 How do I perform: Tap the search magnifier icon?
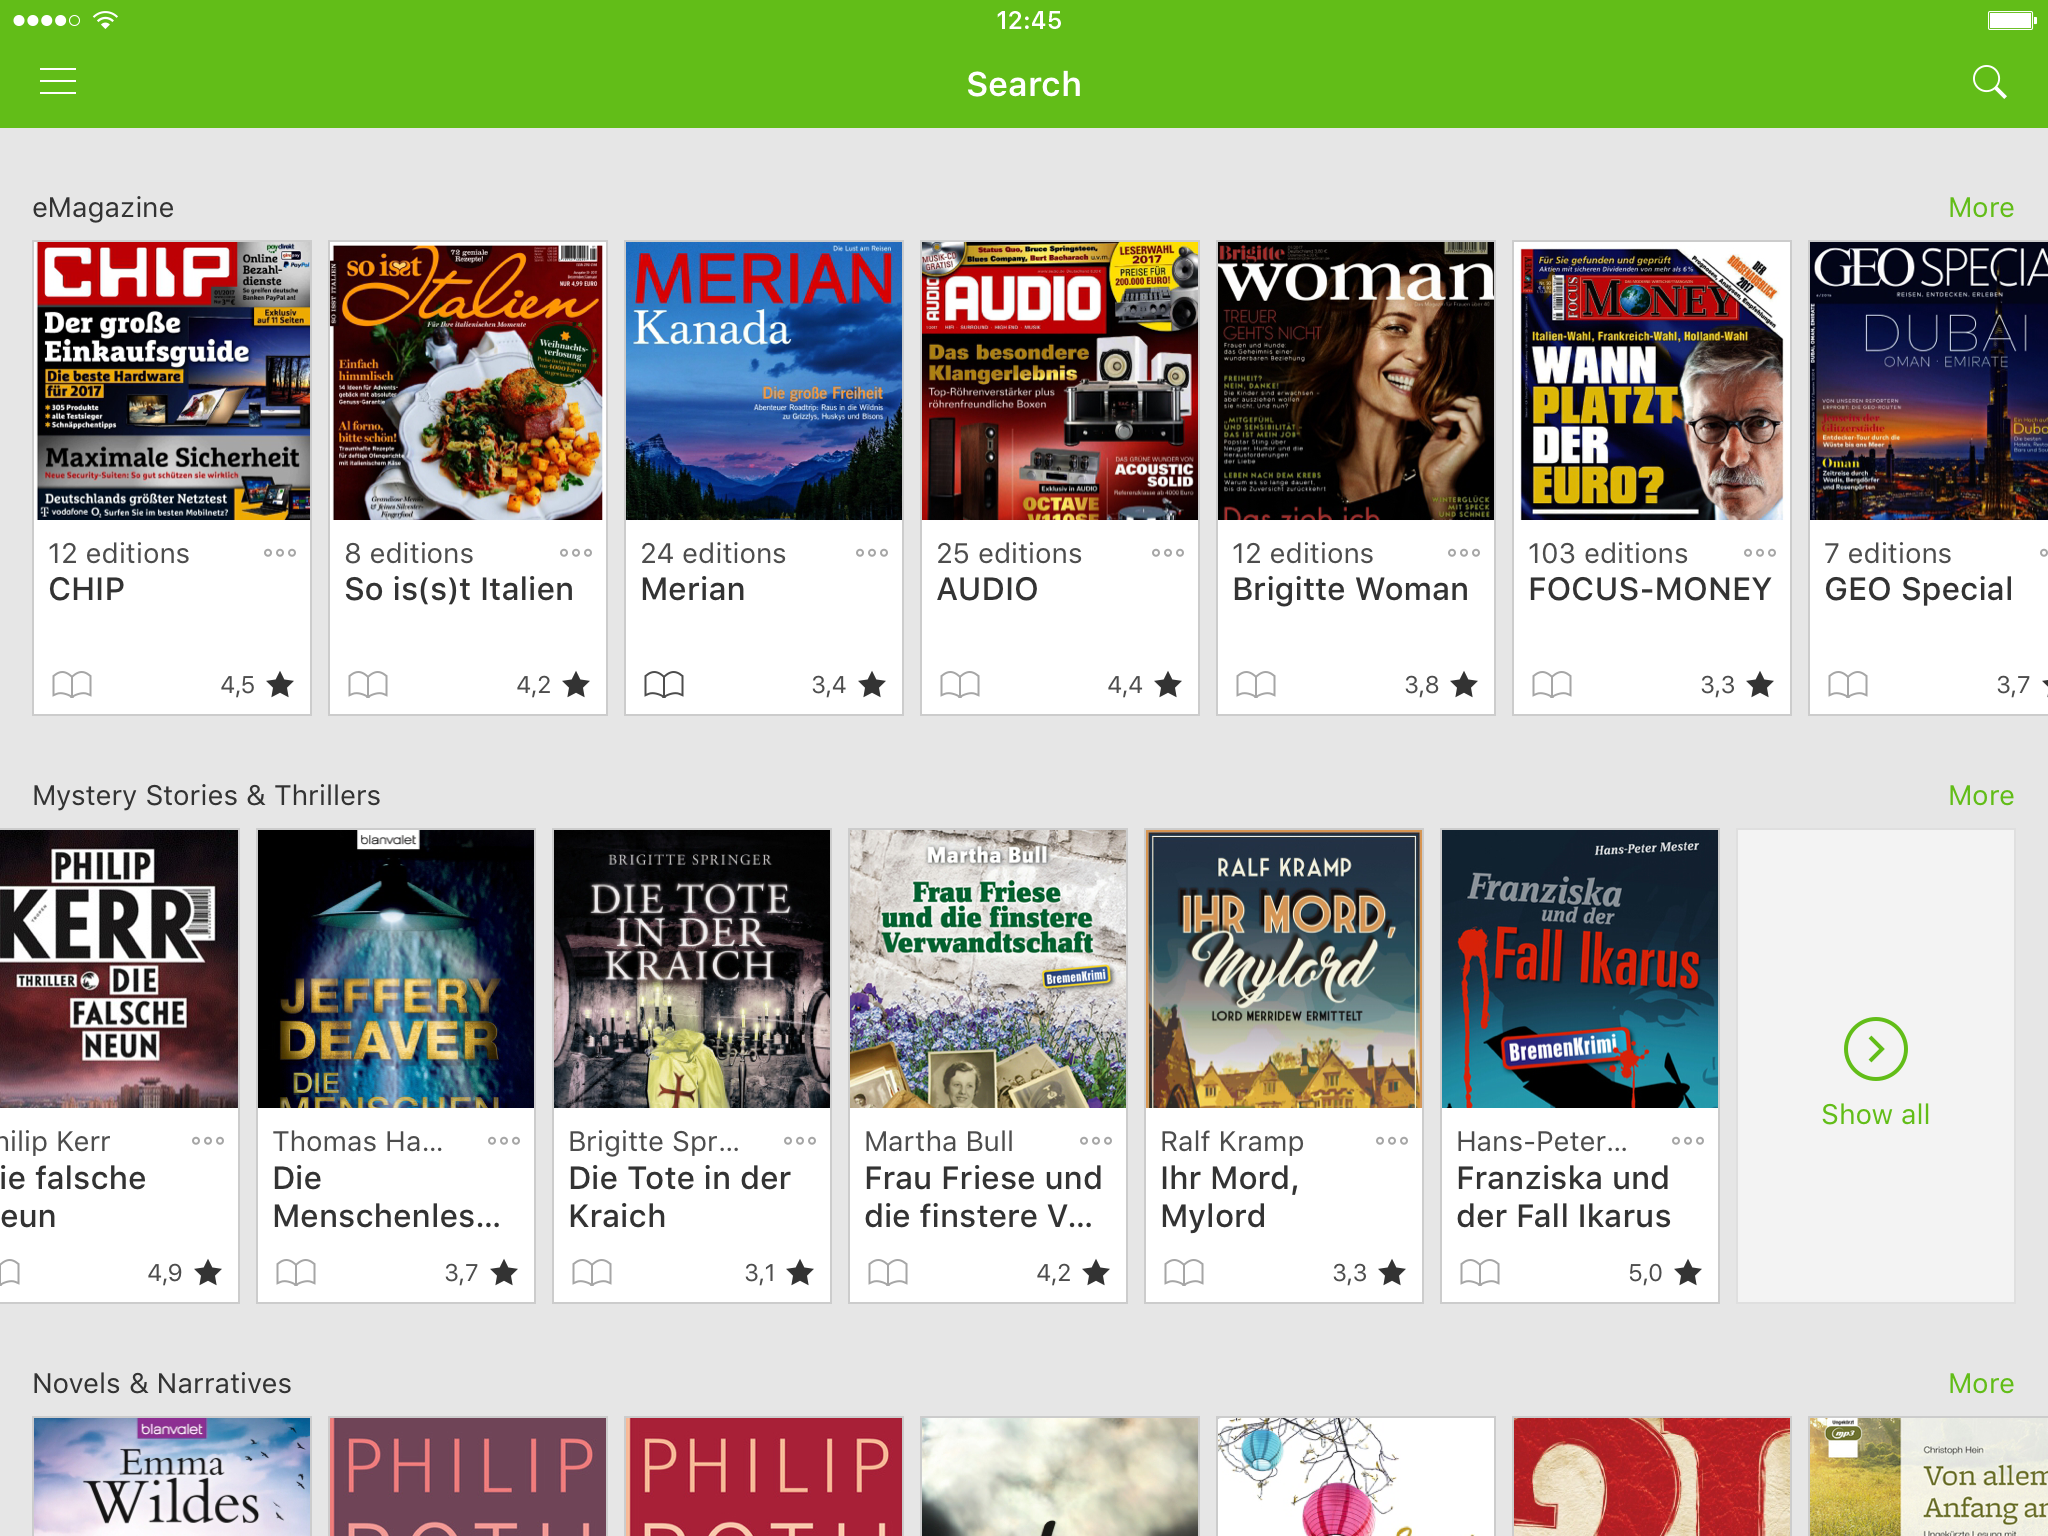[x=1989, y=82]
